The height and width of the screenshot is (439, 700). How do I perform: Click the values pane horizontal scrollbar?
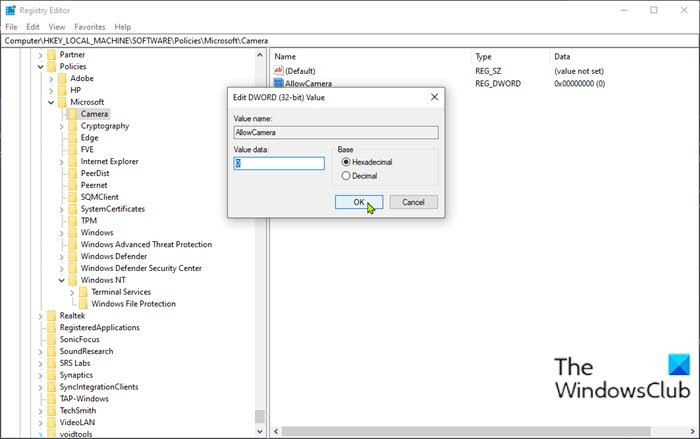click(x=466, y=431)
